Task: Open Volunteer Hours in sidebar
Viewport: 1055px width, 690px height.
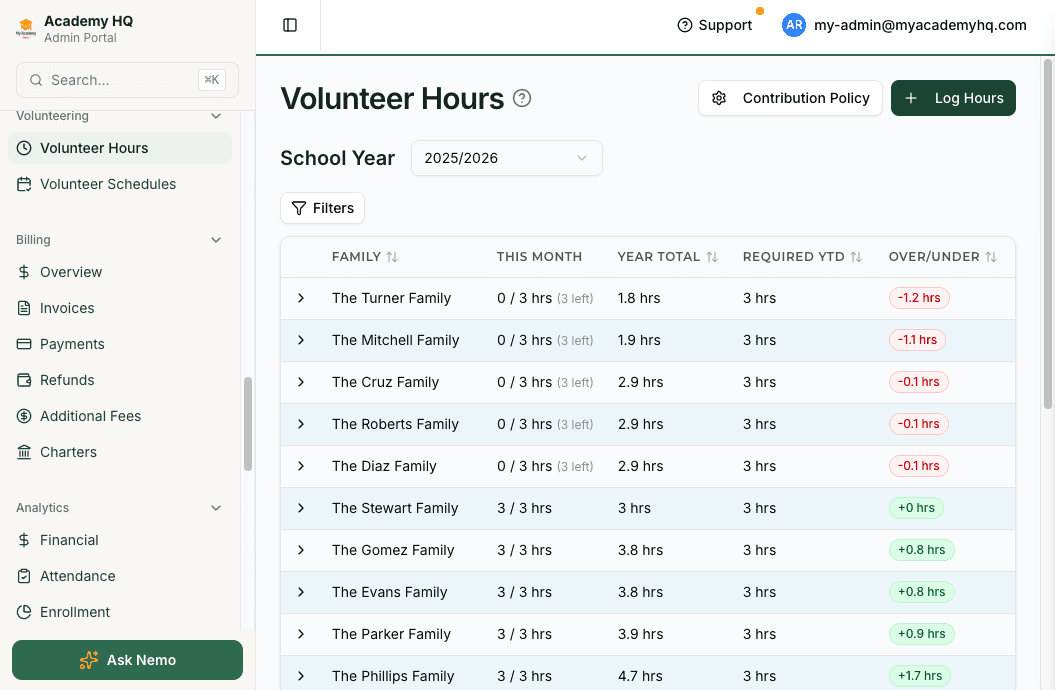Action: coord(120,148)
